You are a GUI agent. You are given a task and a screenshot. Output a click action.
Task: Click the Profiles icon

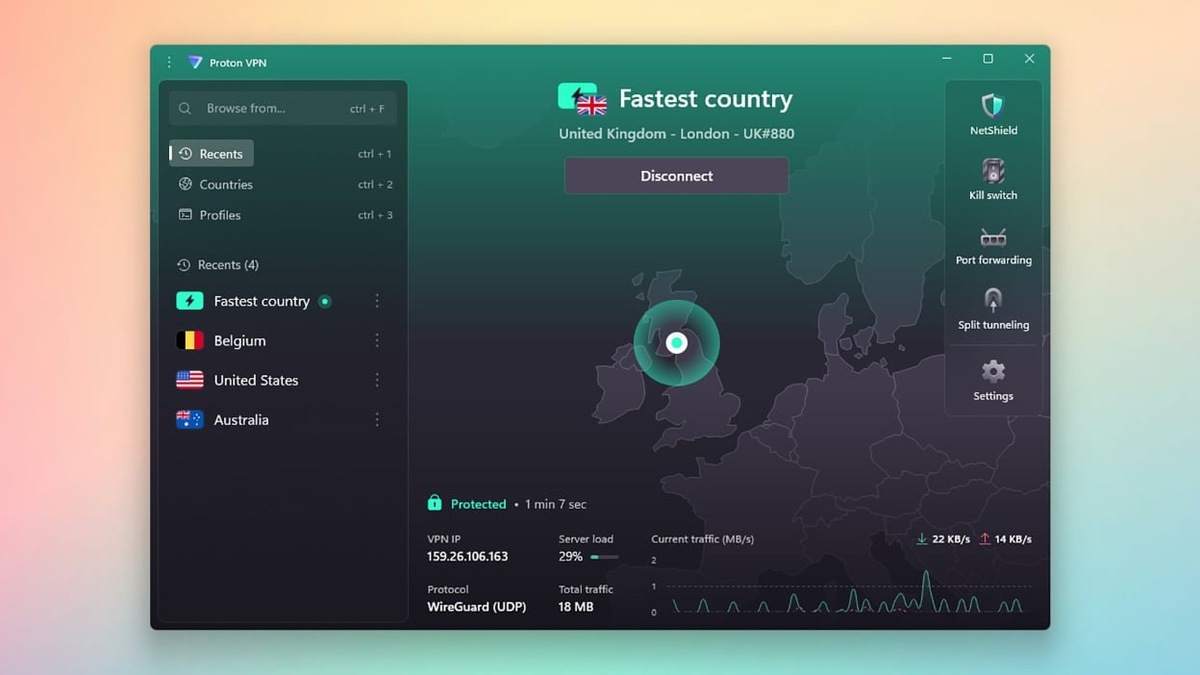coord(185,214)
